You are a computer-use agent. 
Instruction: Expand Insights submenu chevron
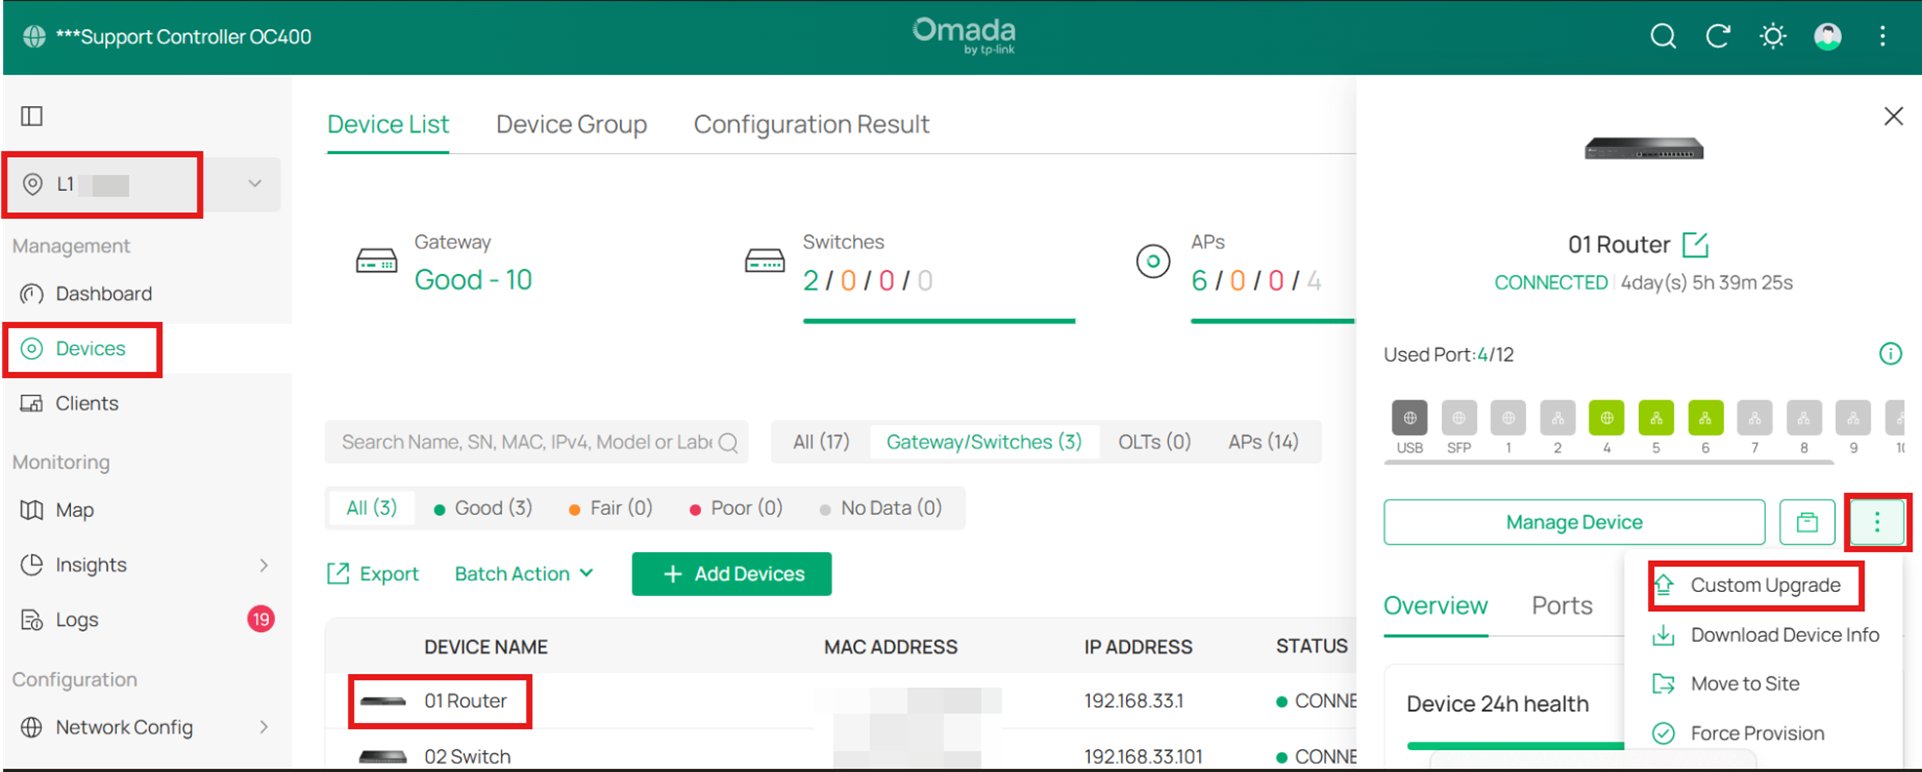pyautogui.click(x=264, y=565)
